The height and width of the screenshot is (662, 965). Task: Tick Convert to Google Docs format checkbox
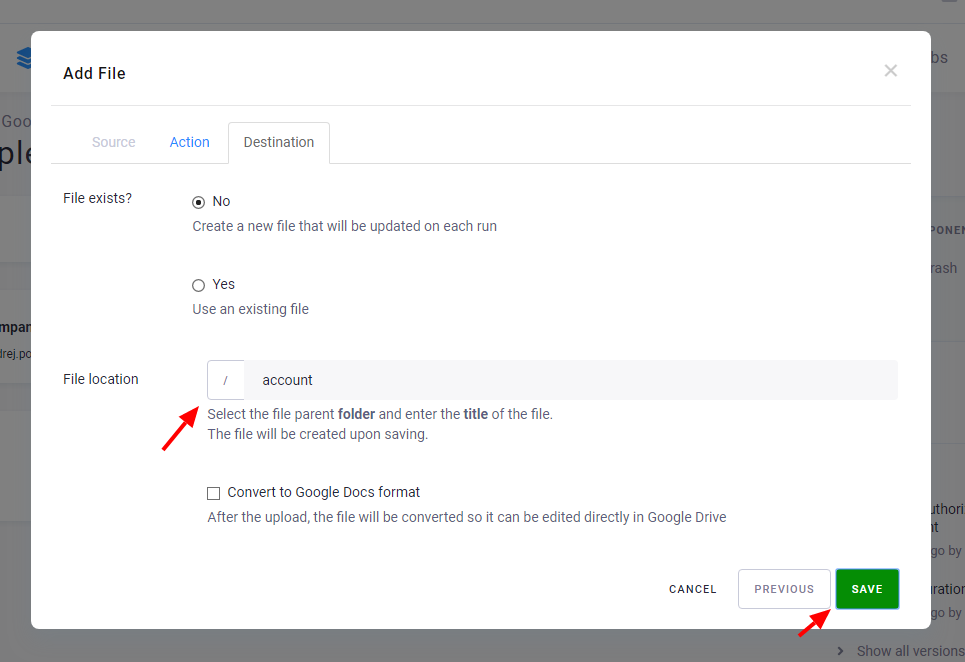point(214,493)
